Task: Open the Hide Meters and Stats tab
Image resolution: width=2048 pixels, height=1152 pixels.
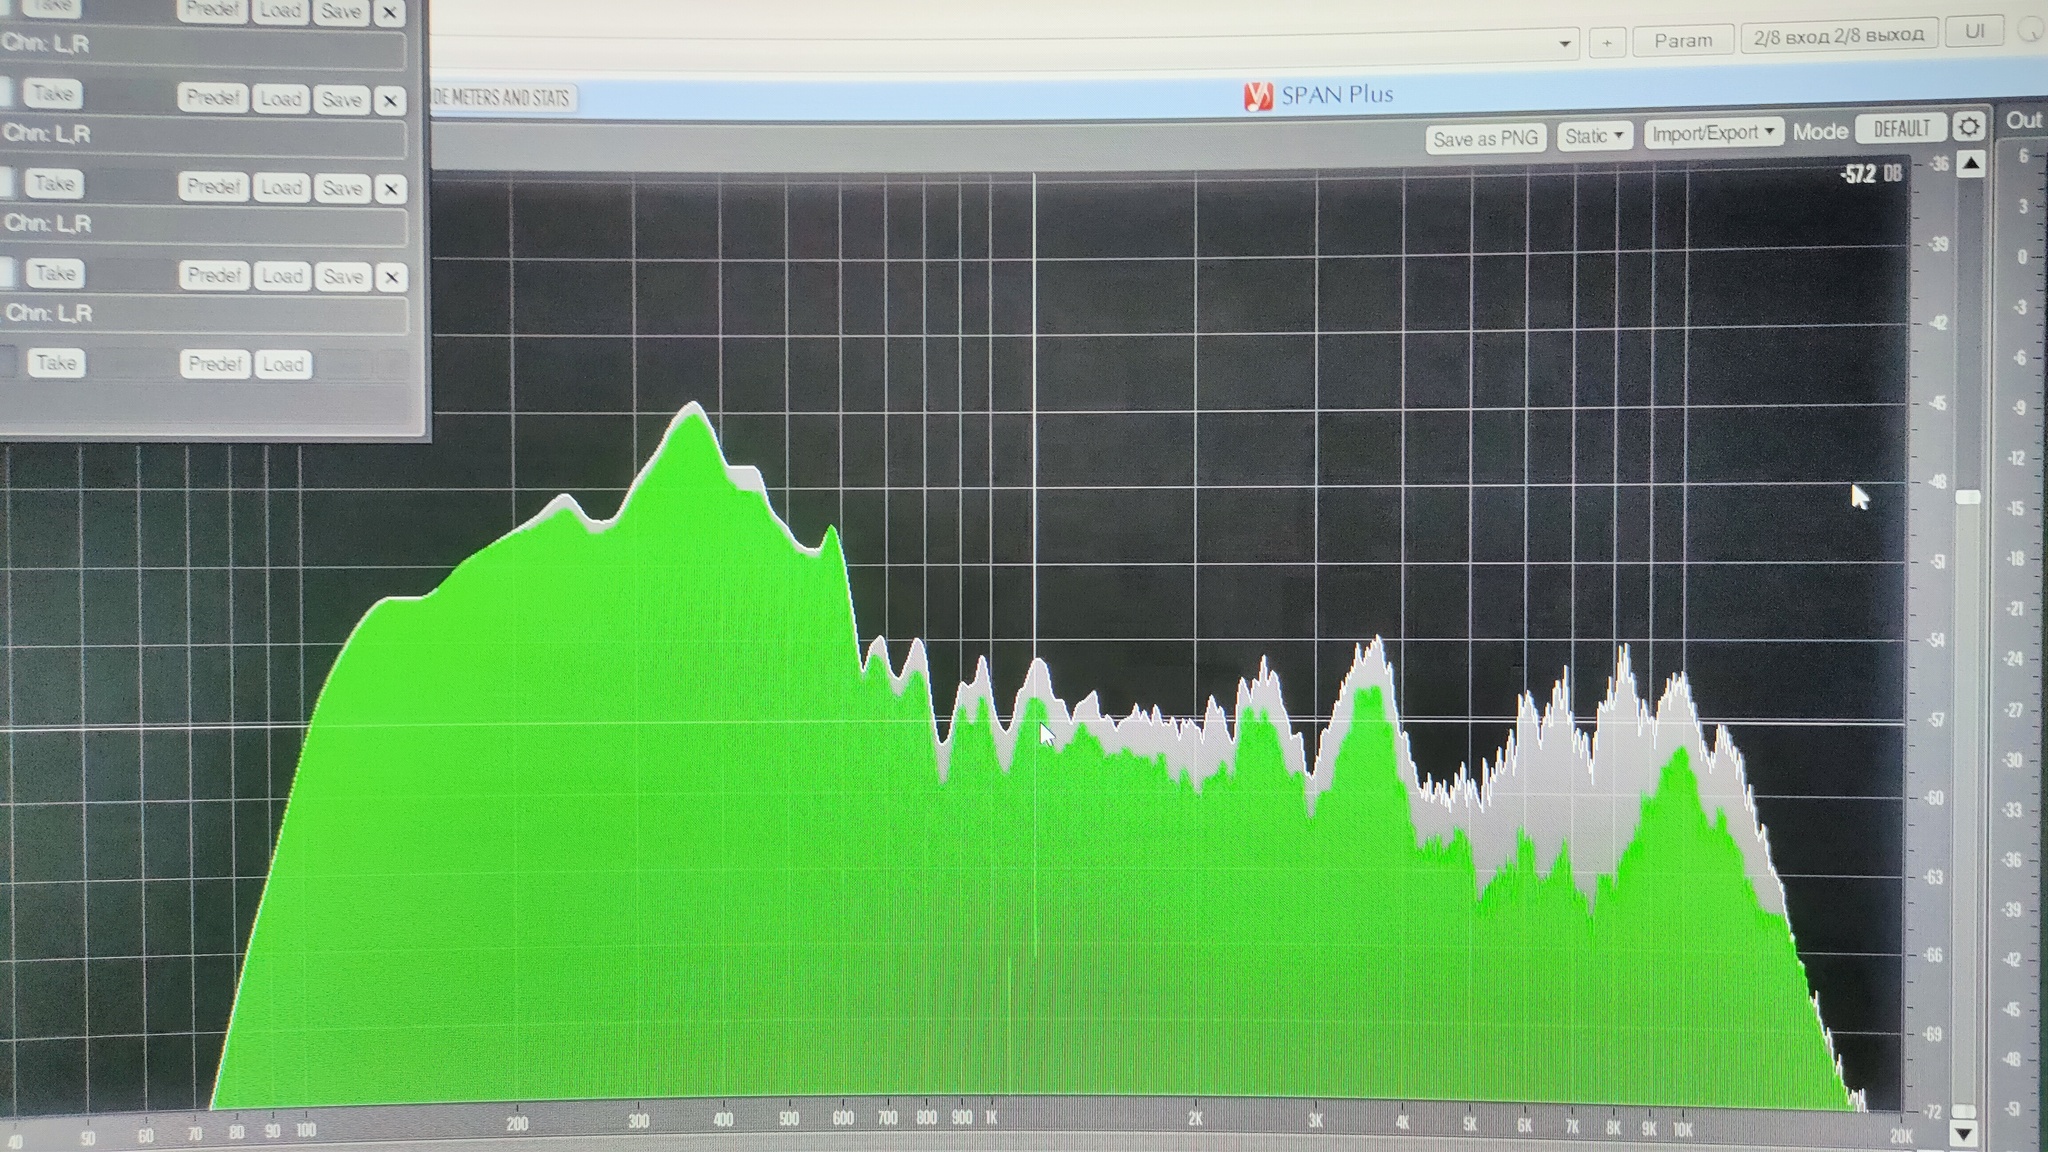Action: (x=502, y=98)
